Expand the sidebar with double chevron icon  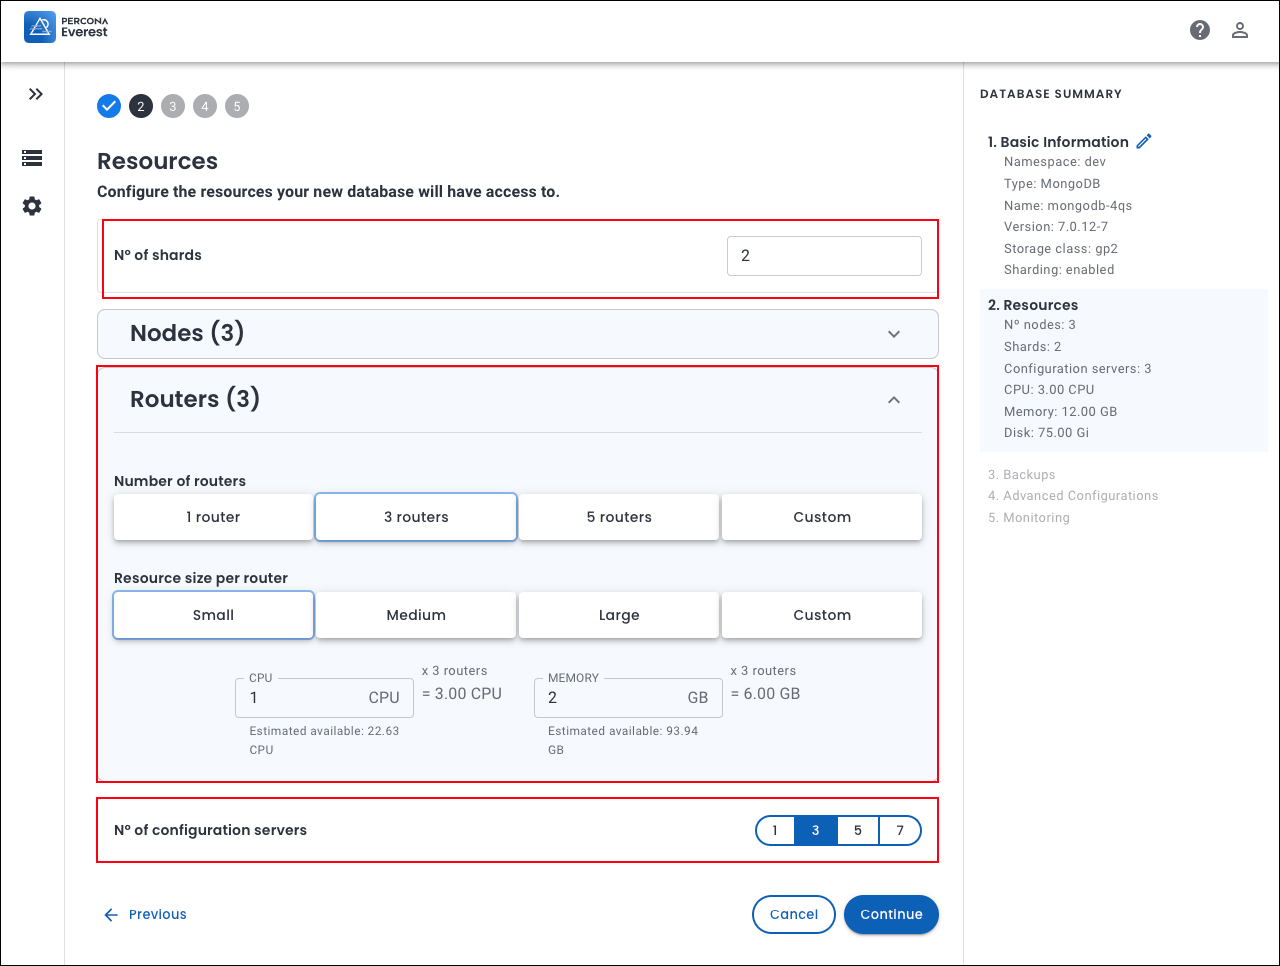click(36, 94)
